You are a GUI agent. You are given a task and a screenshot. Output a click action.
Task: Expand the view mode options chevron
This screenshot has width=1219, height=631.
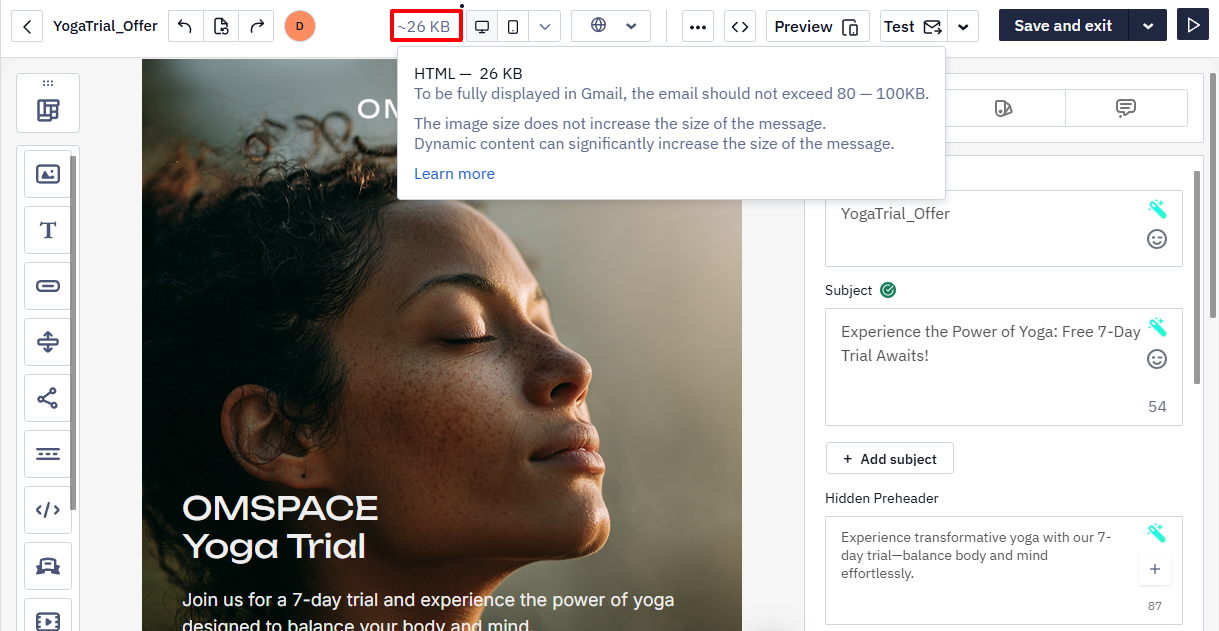tap(544, 26)
